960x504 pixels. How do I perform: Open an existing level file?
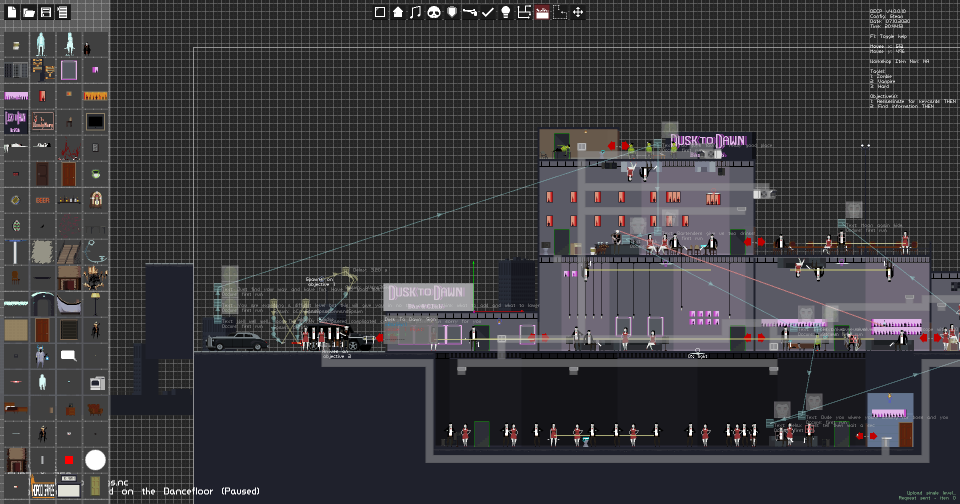tap(29, 12)
